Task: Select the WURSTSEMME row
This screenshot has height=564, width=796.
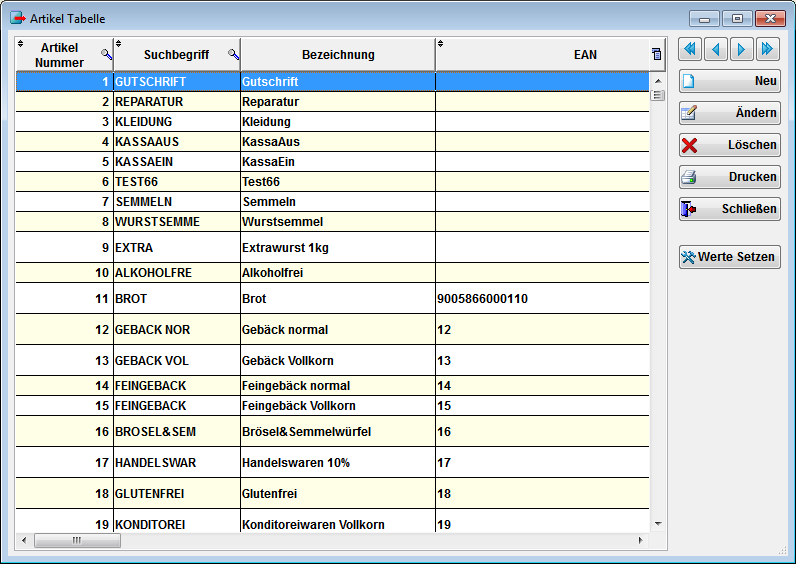Action: [333, 222]
